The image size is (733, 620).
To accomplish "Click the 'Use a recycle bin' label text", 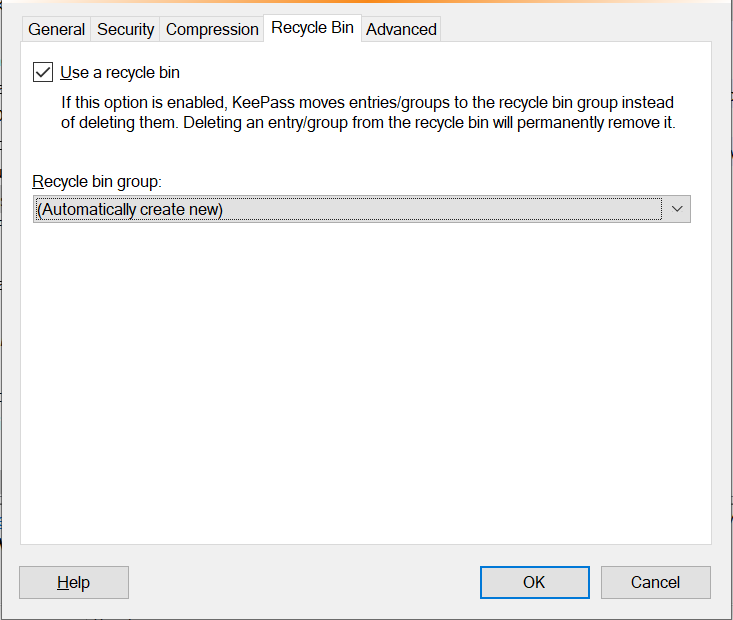I will click(x=120, y=72).
